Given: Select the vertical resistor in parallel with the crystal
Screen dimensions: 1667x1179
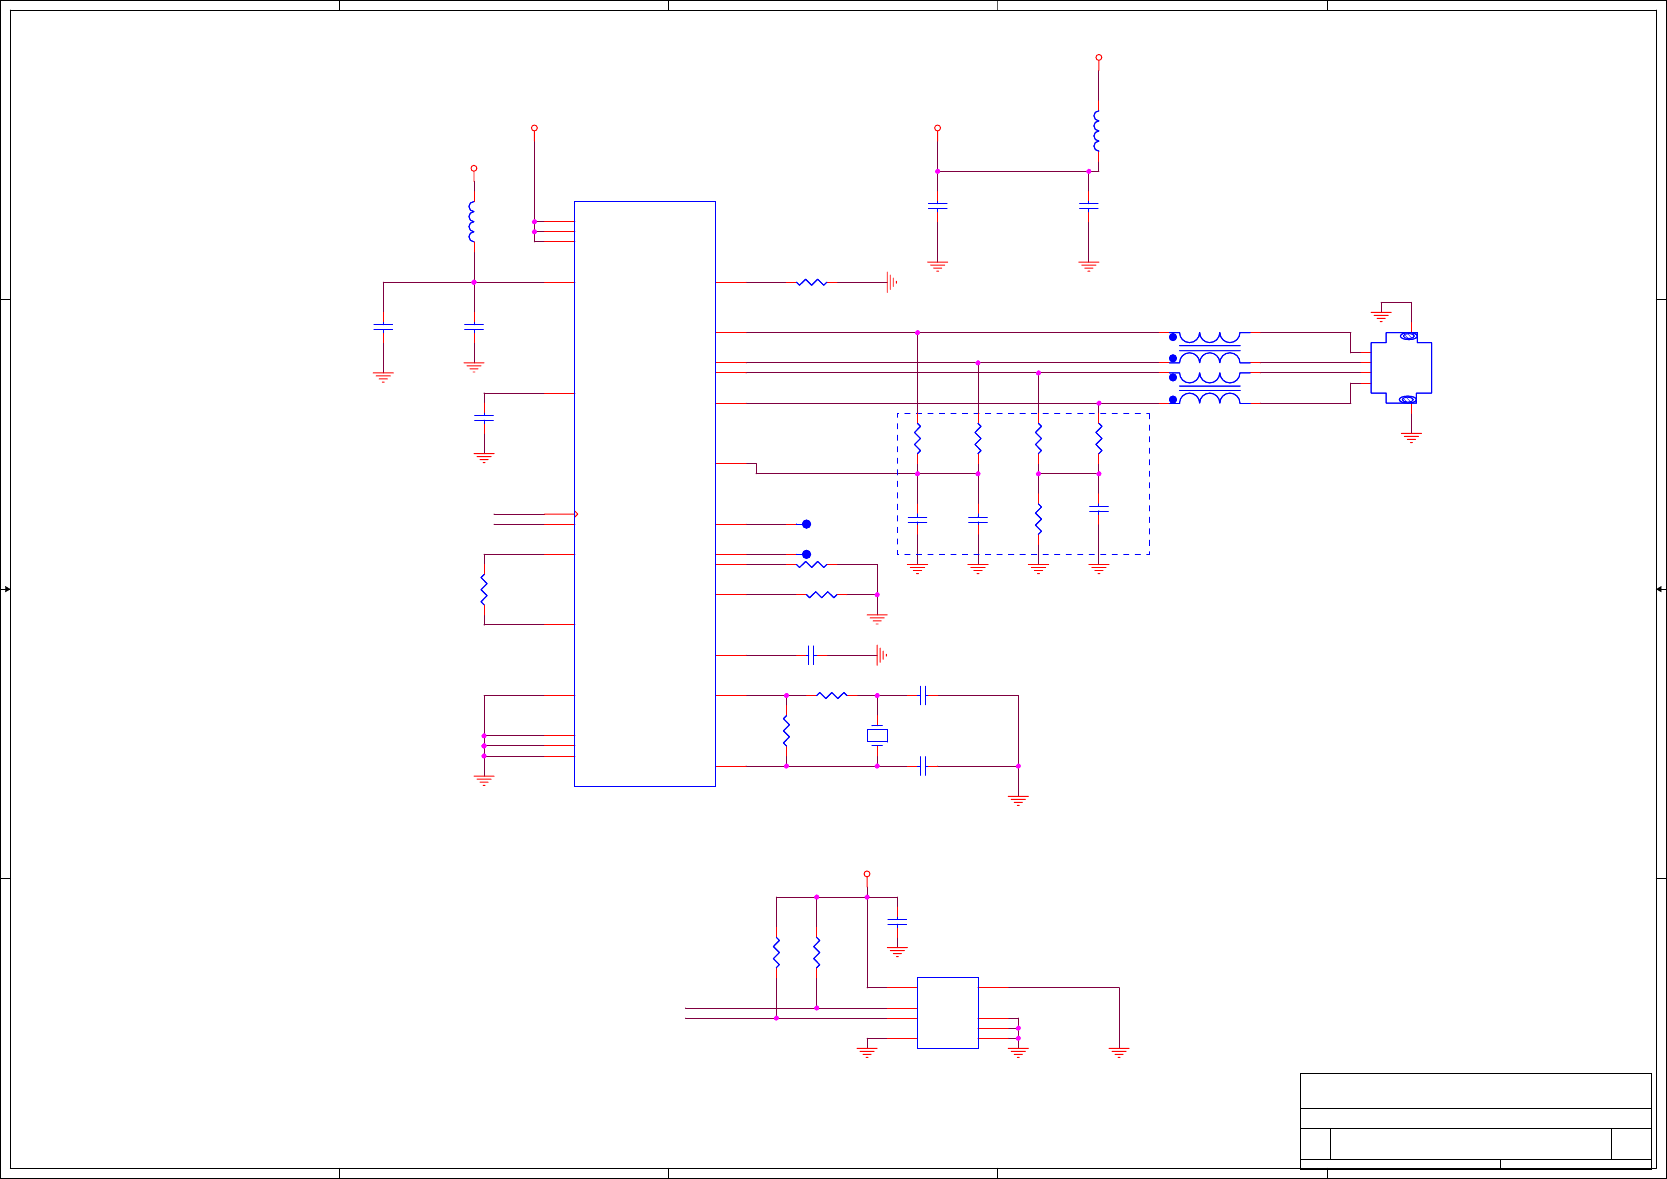Looking at the screenshot, I should [786, 731].
